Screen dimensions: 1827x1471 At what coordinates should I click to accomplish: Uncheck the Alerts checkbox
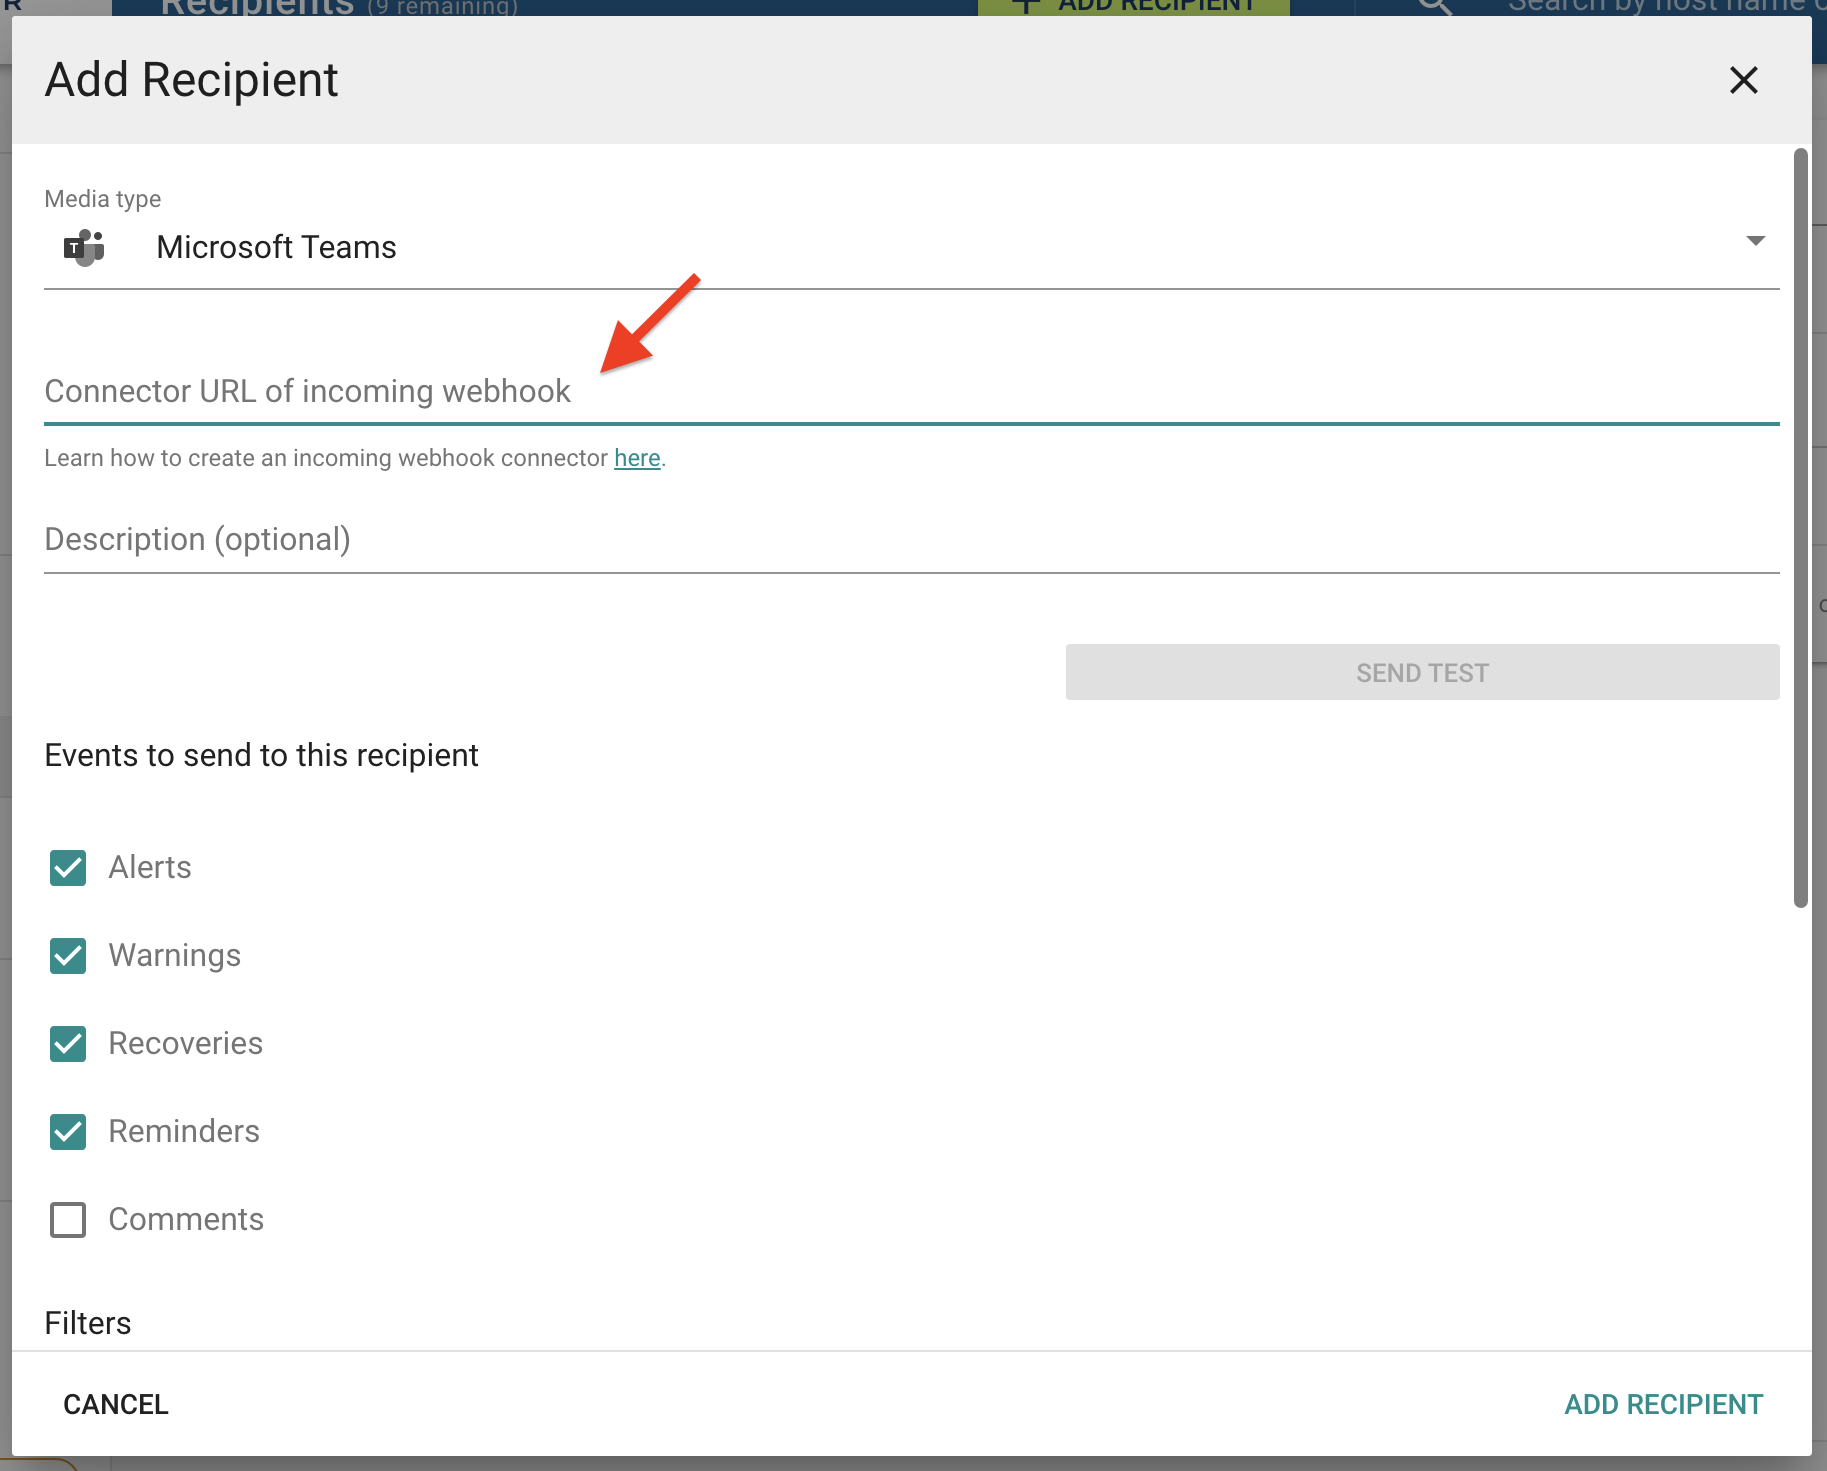(68, 868)
